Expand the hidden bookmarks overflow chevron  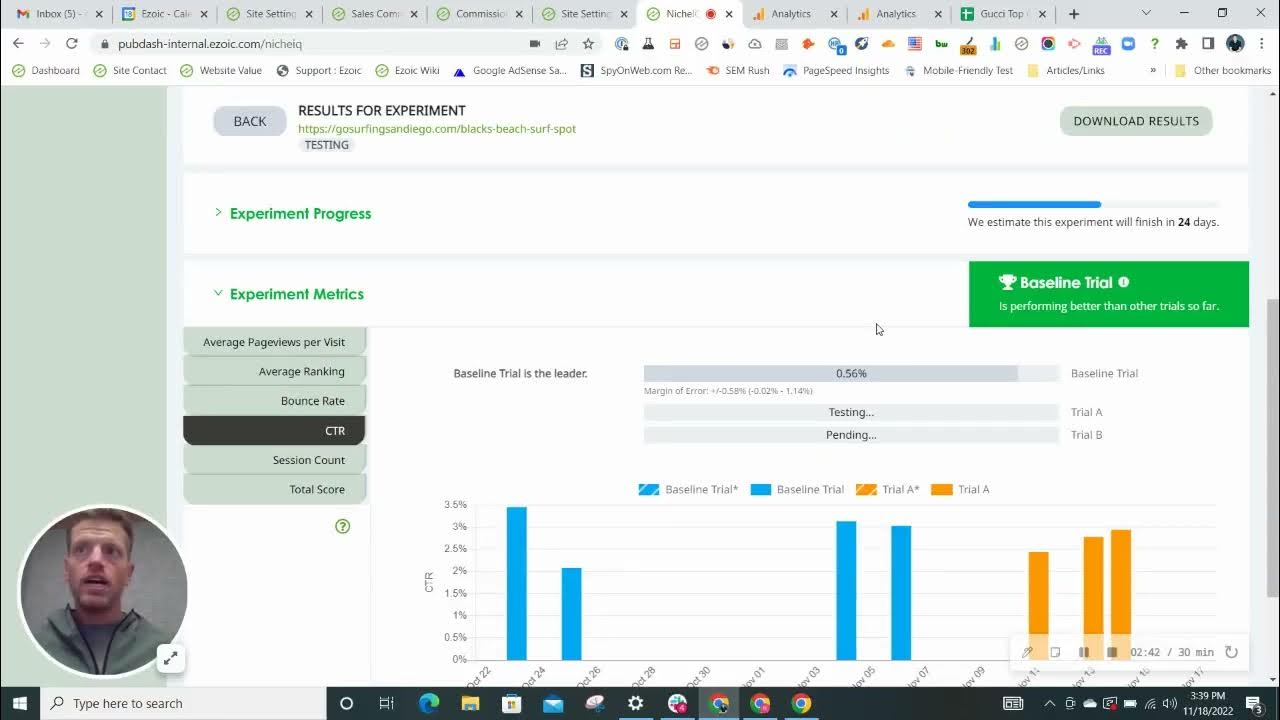[x=1153, y=71]
